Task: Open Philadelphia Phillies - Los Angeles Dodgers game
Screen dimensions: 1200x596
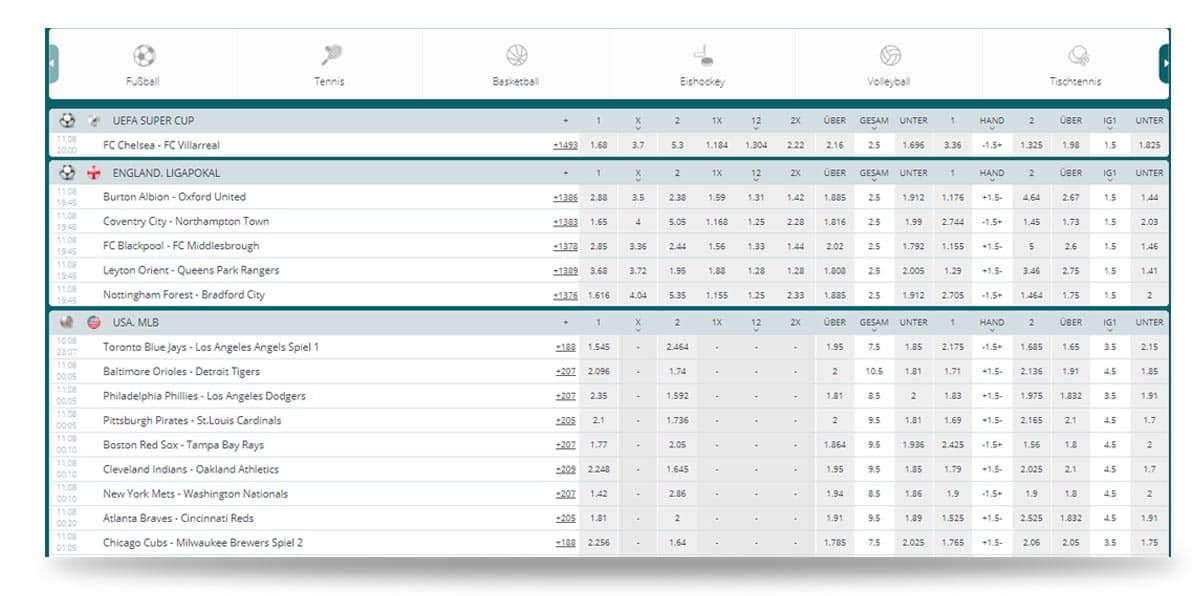Action: [x=204, y=396]
